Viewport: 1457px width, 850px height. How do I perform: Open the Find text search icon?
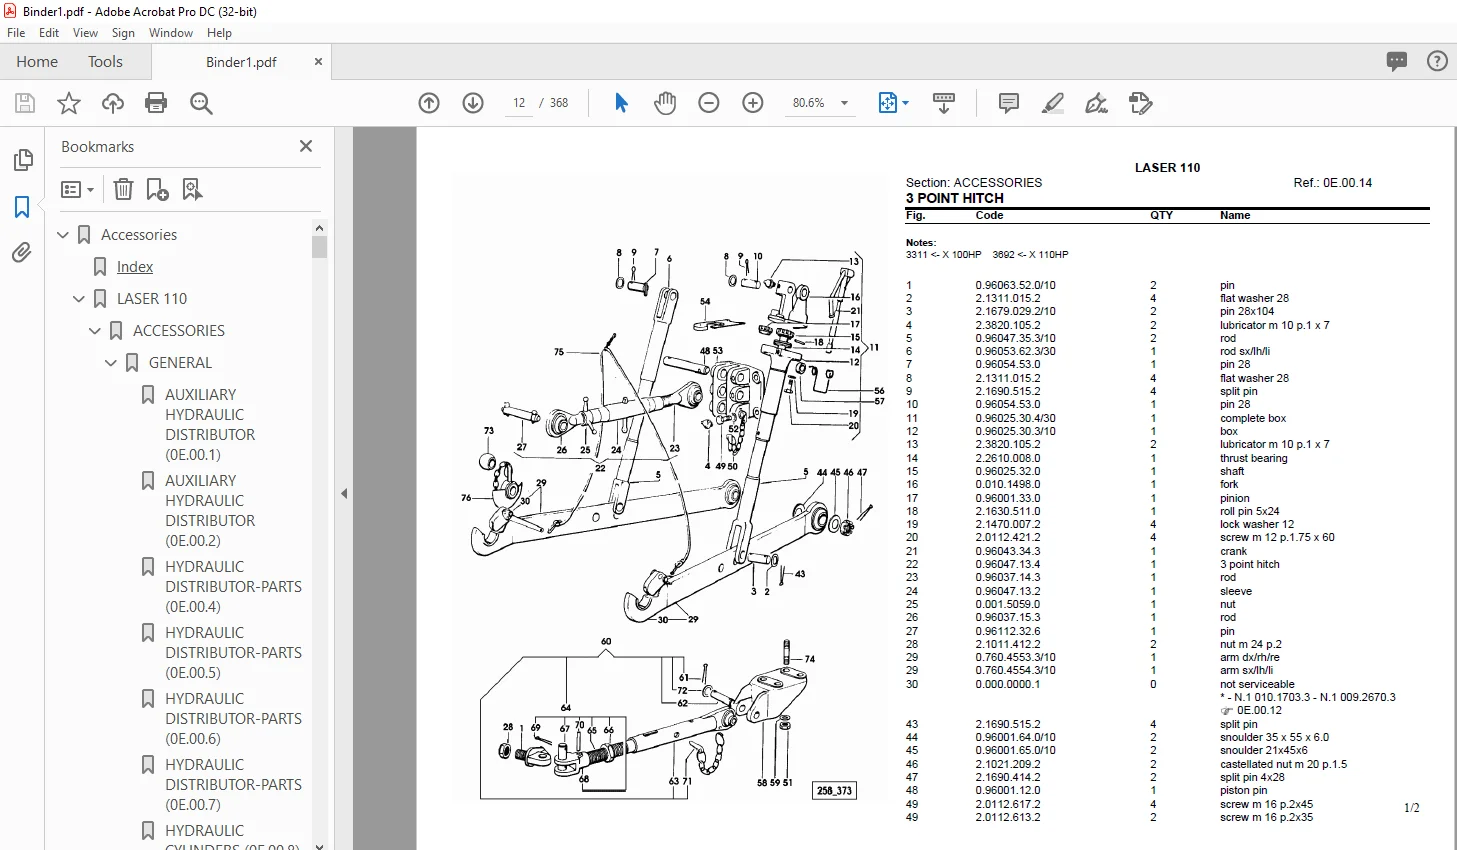[x=201, y=103]
